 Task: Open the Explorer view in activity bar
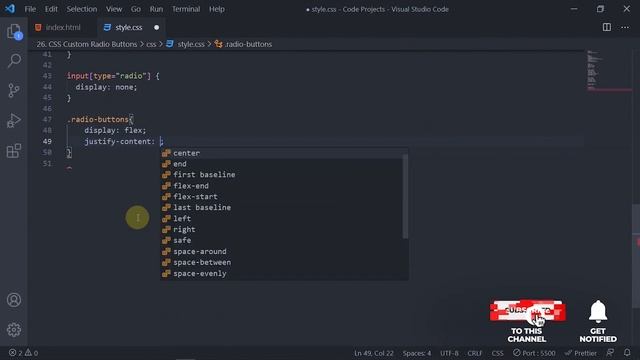click(x=14, y=32)
